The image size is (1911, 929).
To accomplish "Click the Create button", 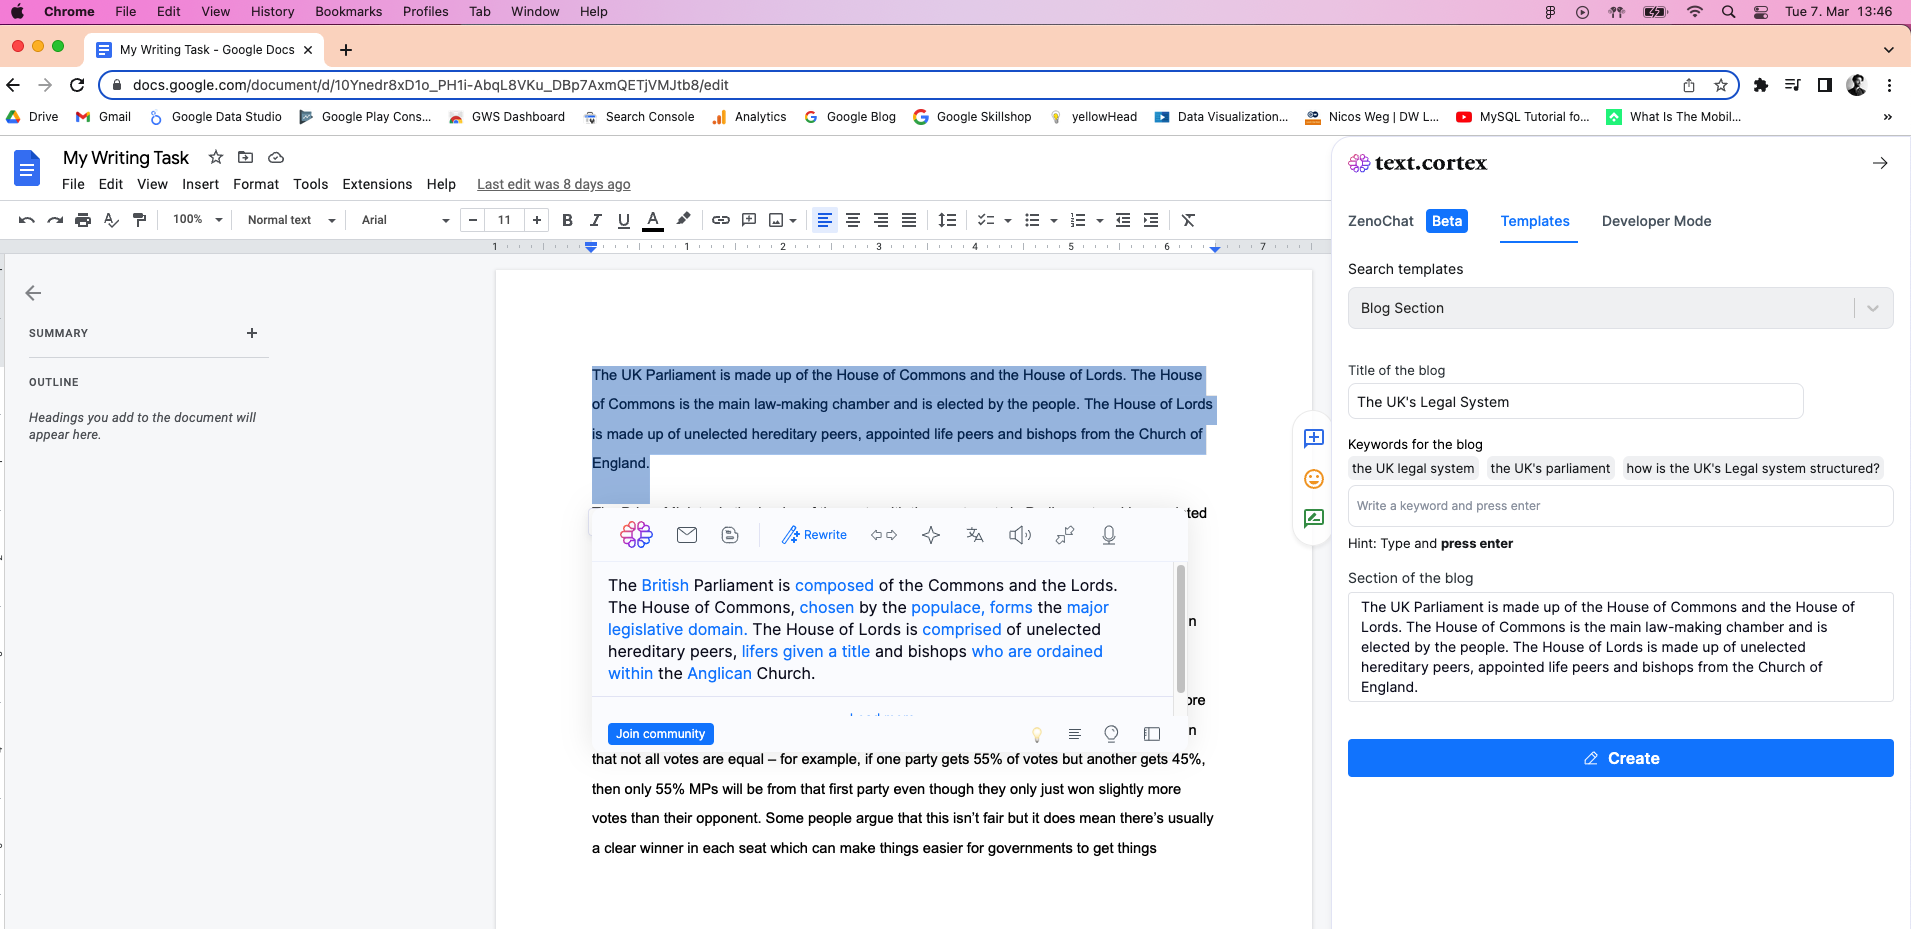I will coord(1620,758).
